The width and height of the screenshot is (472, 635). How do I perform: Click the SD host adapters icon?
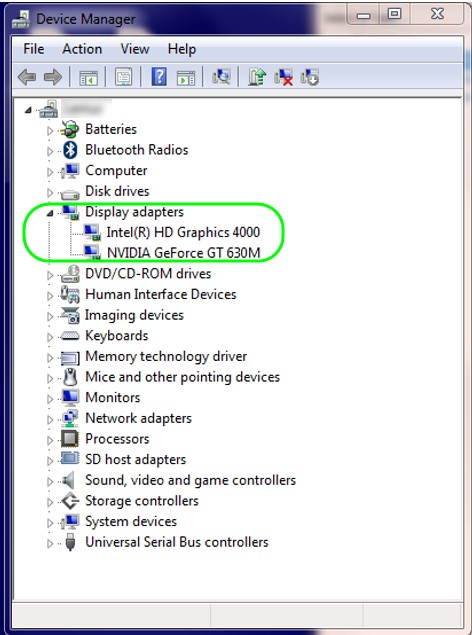pos(70,459)
